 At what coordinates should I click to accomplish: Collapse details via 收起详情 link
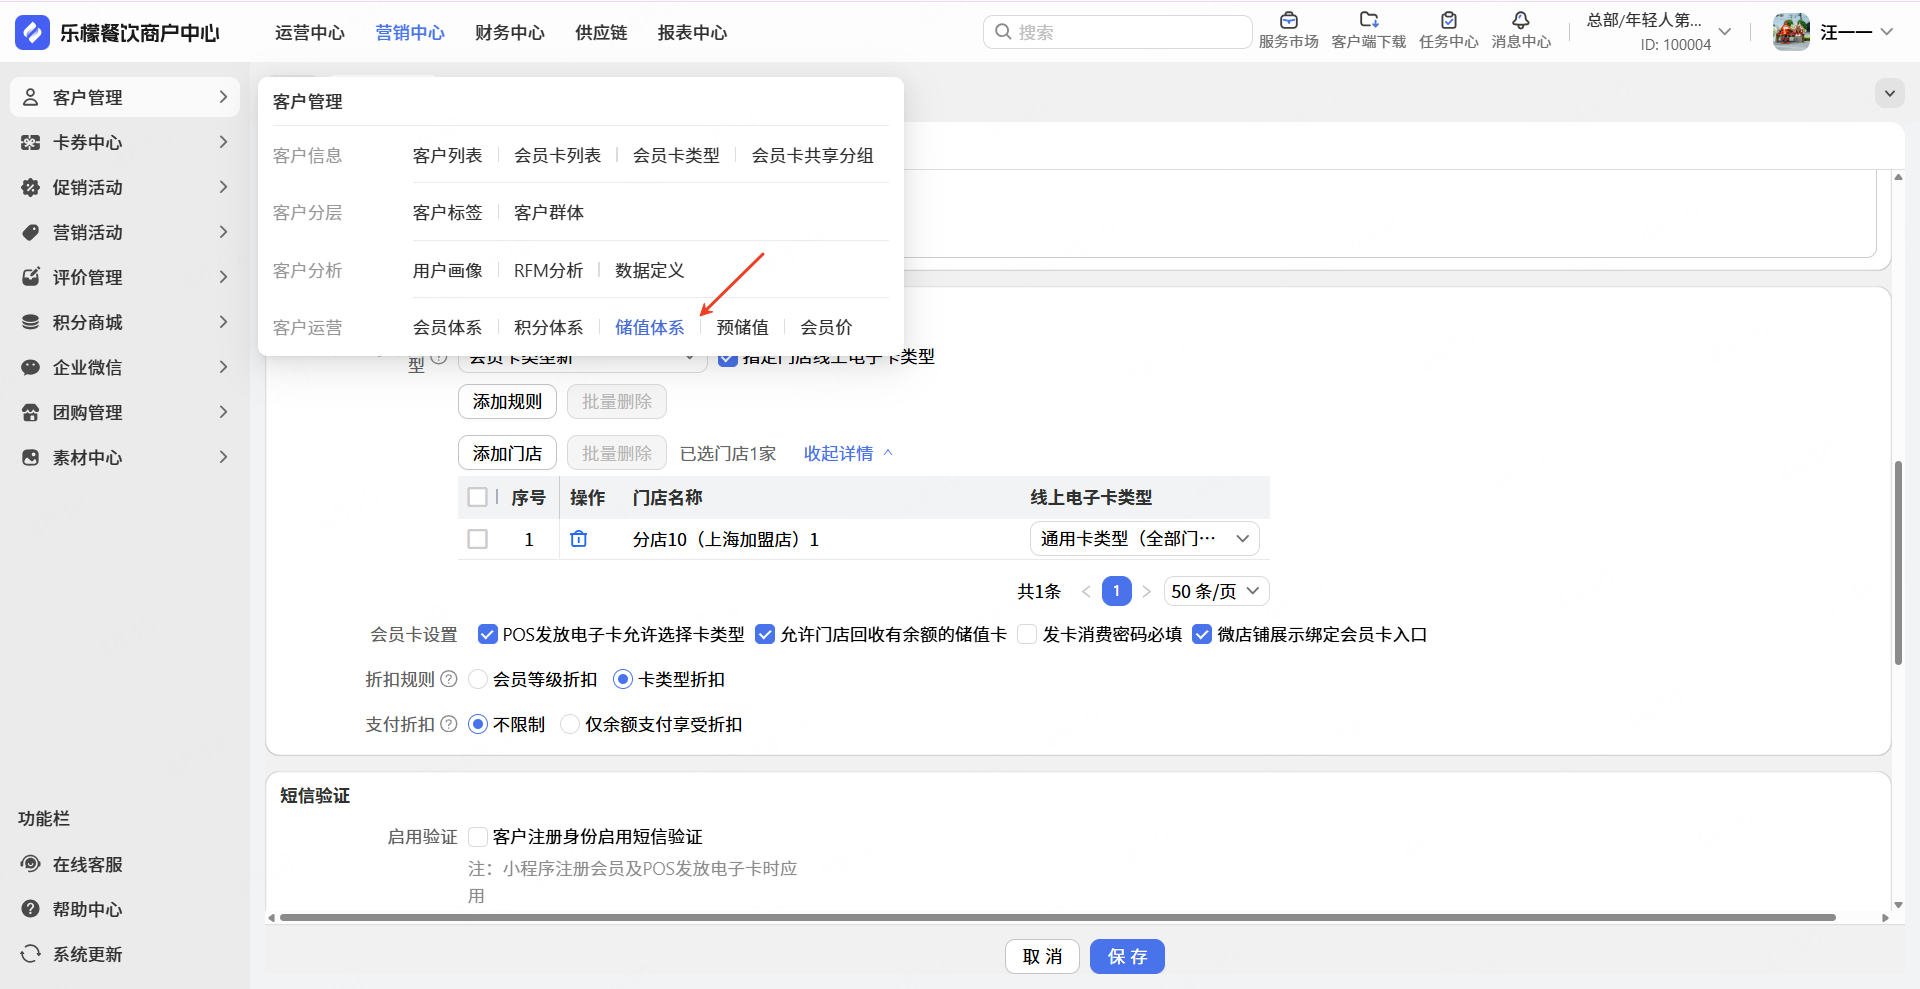[848, 454]
